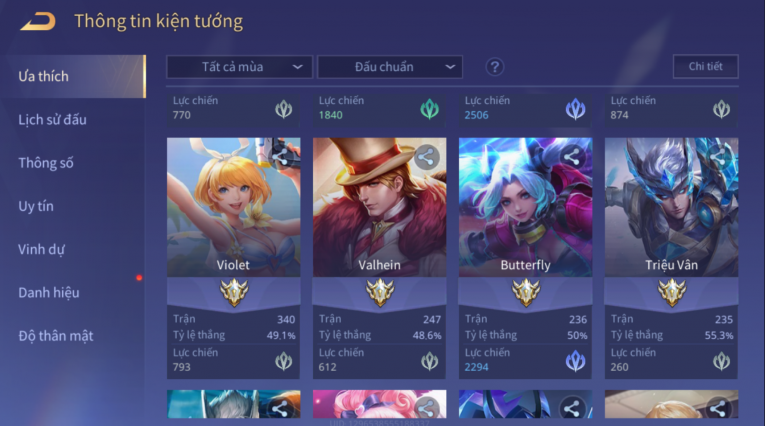
Task: Click Butterfly's blue power emblem for 2294
Action: (x=575, y=361)
